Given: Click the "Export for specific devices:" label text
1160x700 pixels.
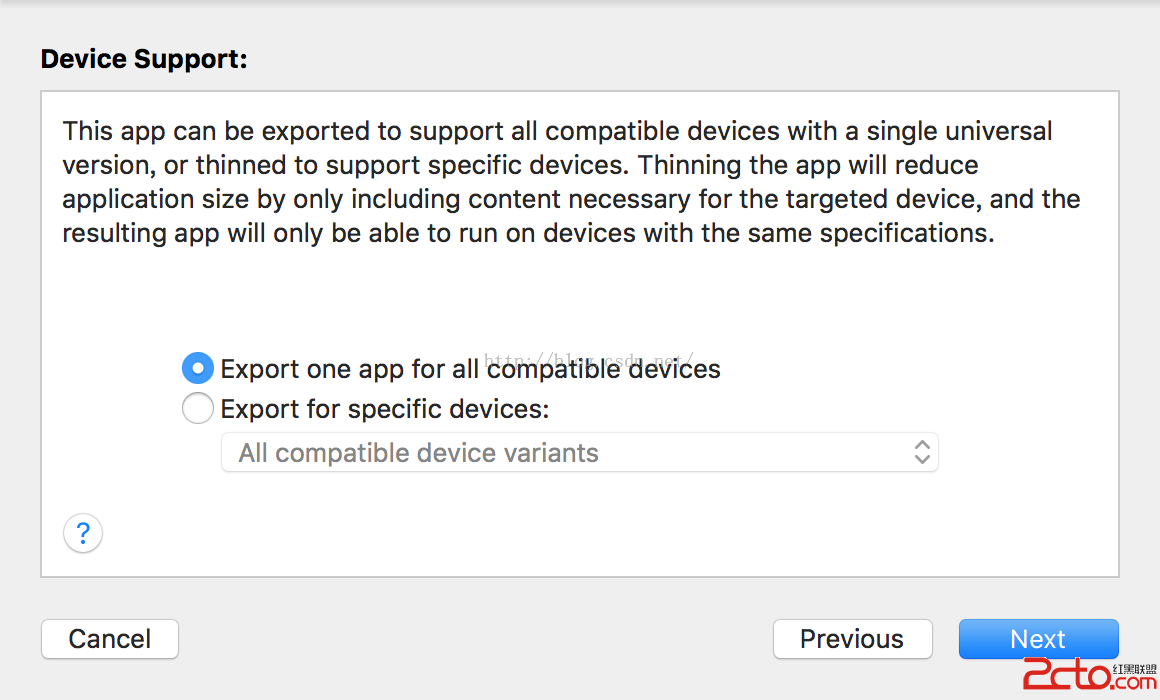Looking at the screenshot, I should (x=385, y=410).
